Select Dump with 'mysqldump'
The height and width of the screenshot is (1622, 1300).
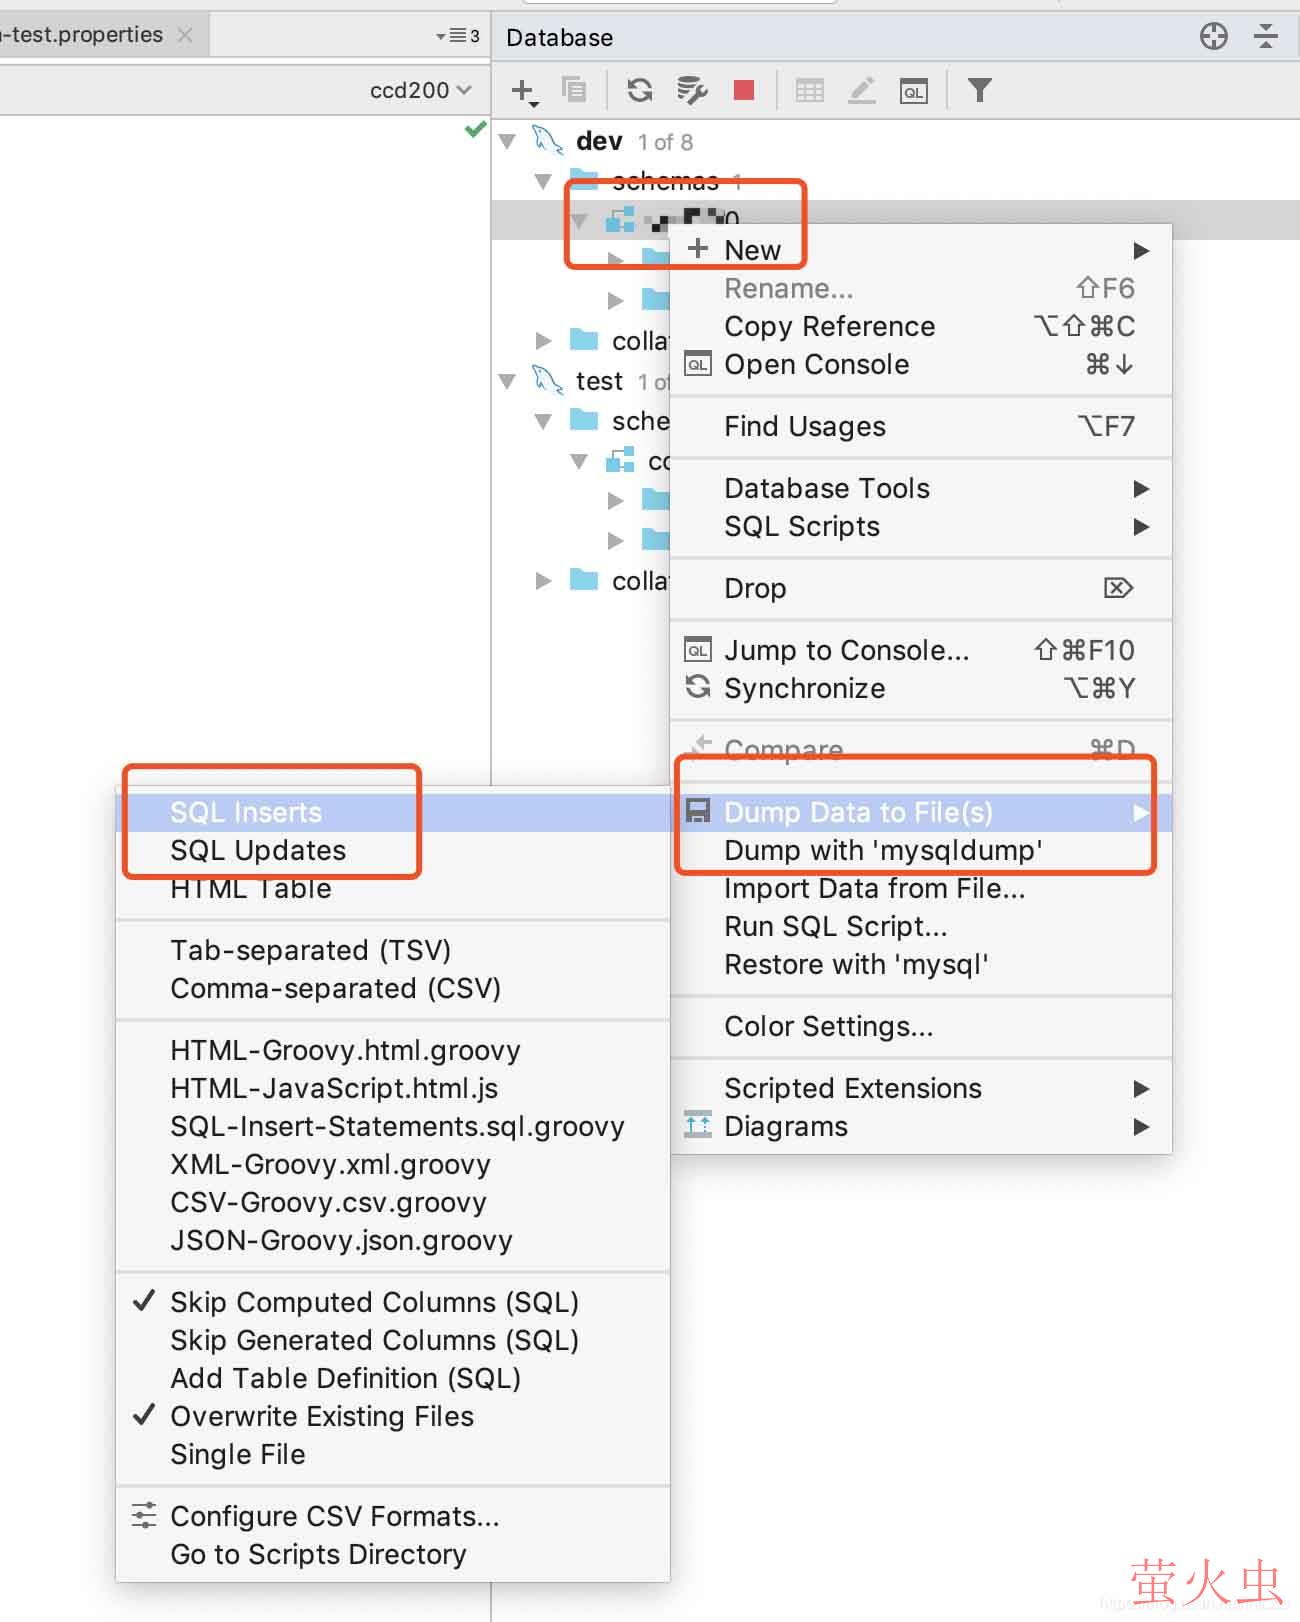(921, 850)
